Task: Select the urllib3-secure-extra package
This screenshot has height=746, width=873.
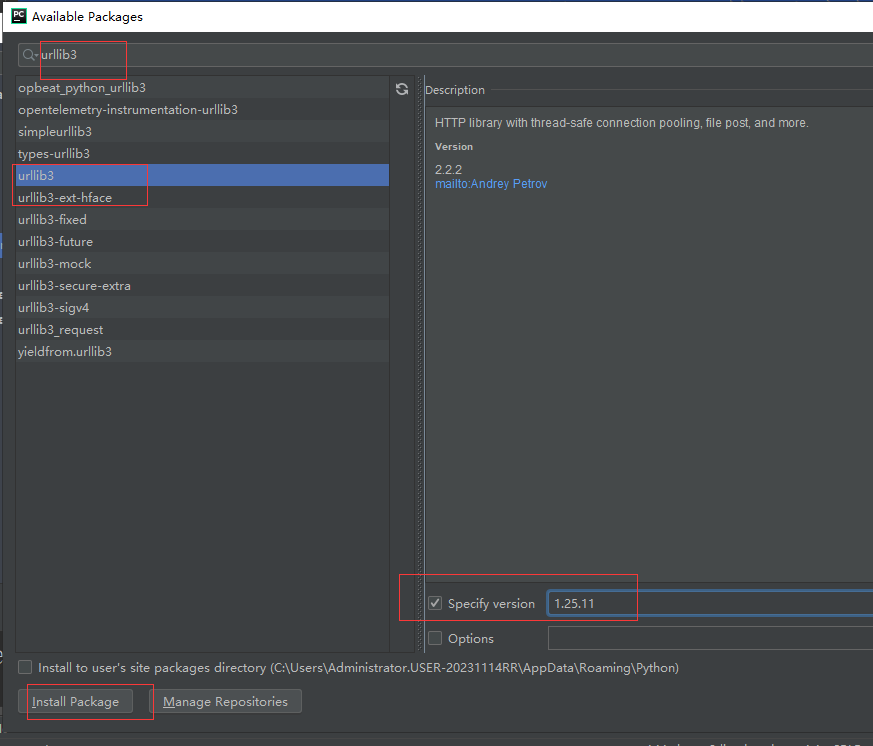Action: pyautogui.click(x=203, y=286)
